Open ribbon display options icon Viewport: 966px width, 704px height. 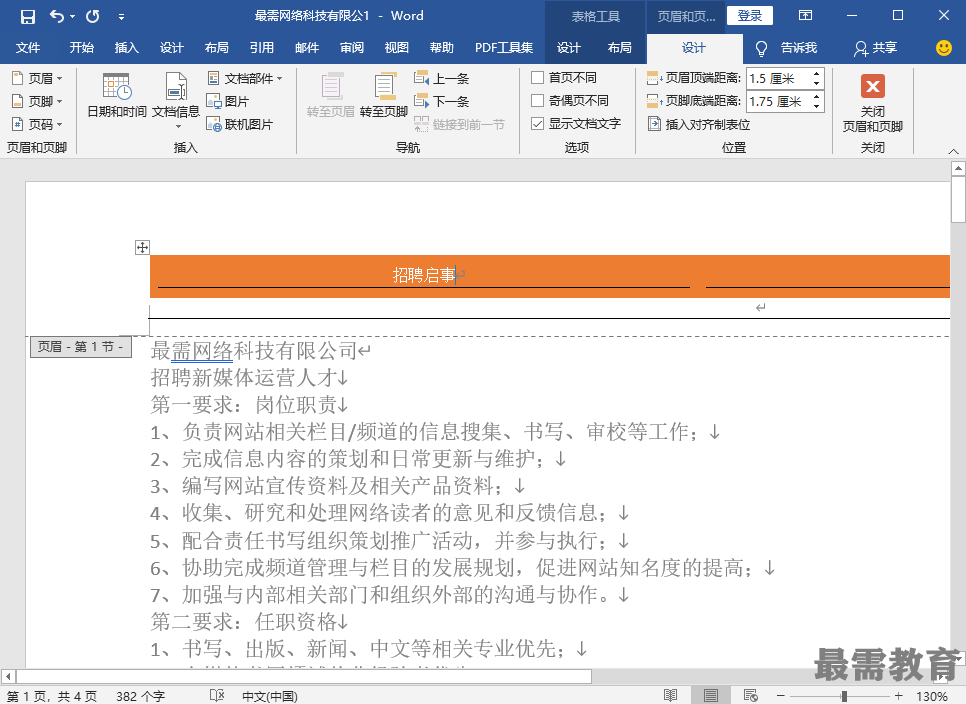(805, 16)
